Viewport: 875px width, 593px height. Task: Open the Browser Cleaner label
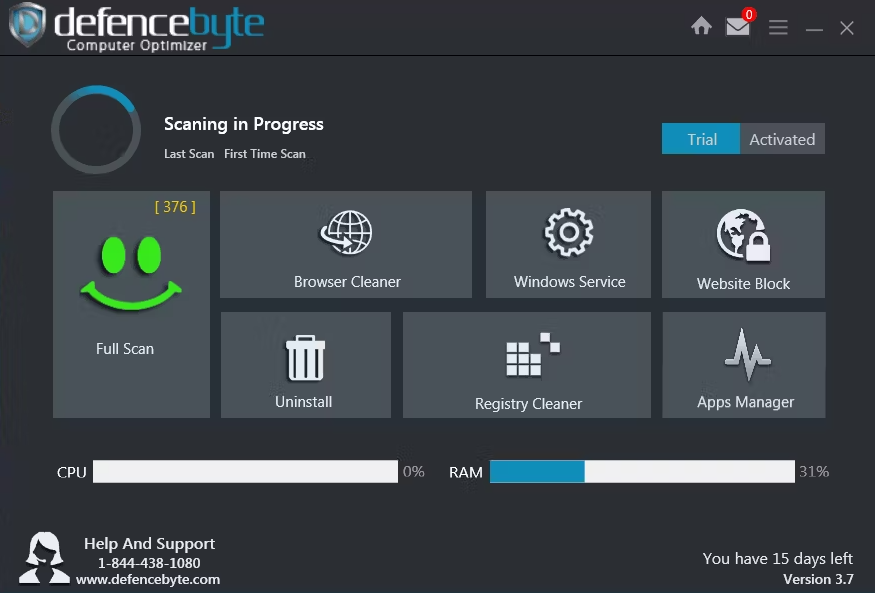coord(347,282)
